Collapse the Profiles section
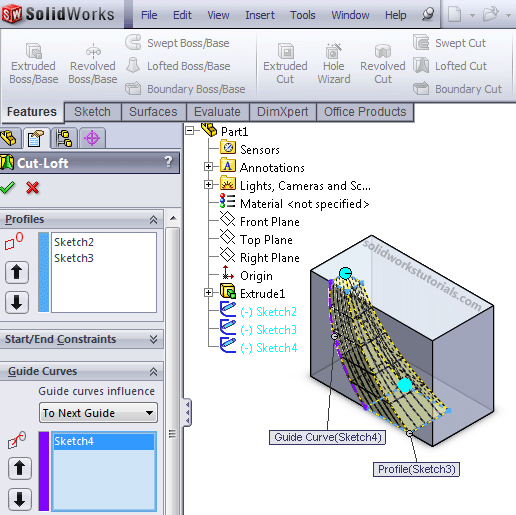The width and height of the screenshot is (516, 515). coord(153,219)
